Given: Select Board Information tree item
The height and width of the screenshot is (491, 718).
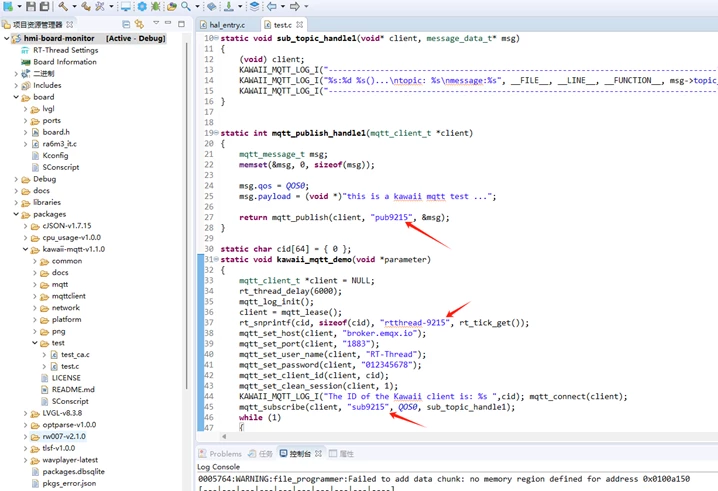Looking at the screenshot, I should (59, 62).
